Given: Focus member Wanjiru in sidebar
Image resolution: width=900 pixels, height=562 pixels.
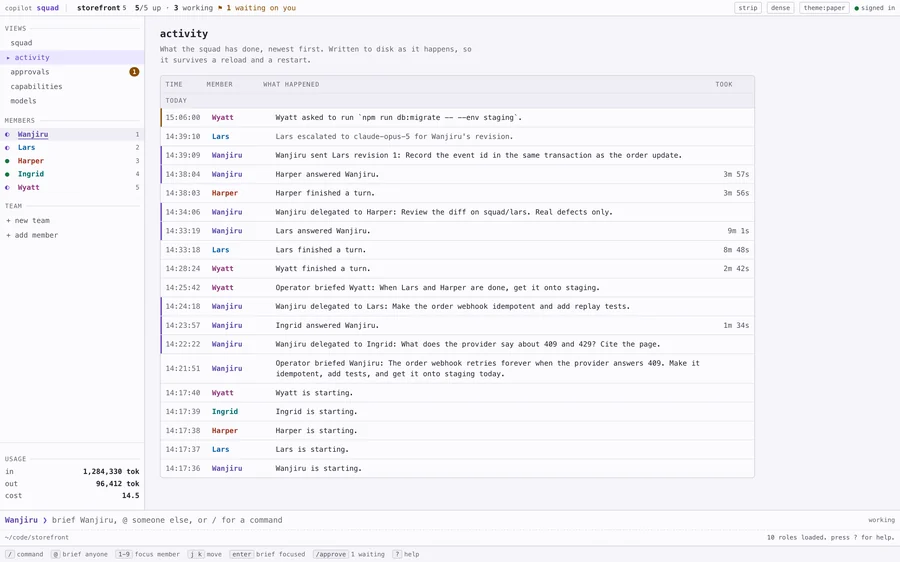Looking at the screenshot, I should [x=72, y=134].
